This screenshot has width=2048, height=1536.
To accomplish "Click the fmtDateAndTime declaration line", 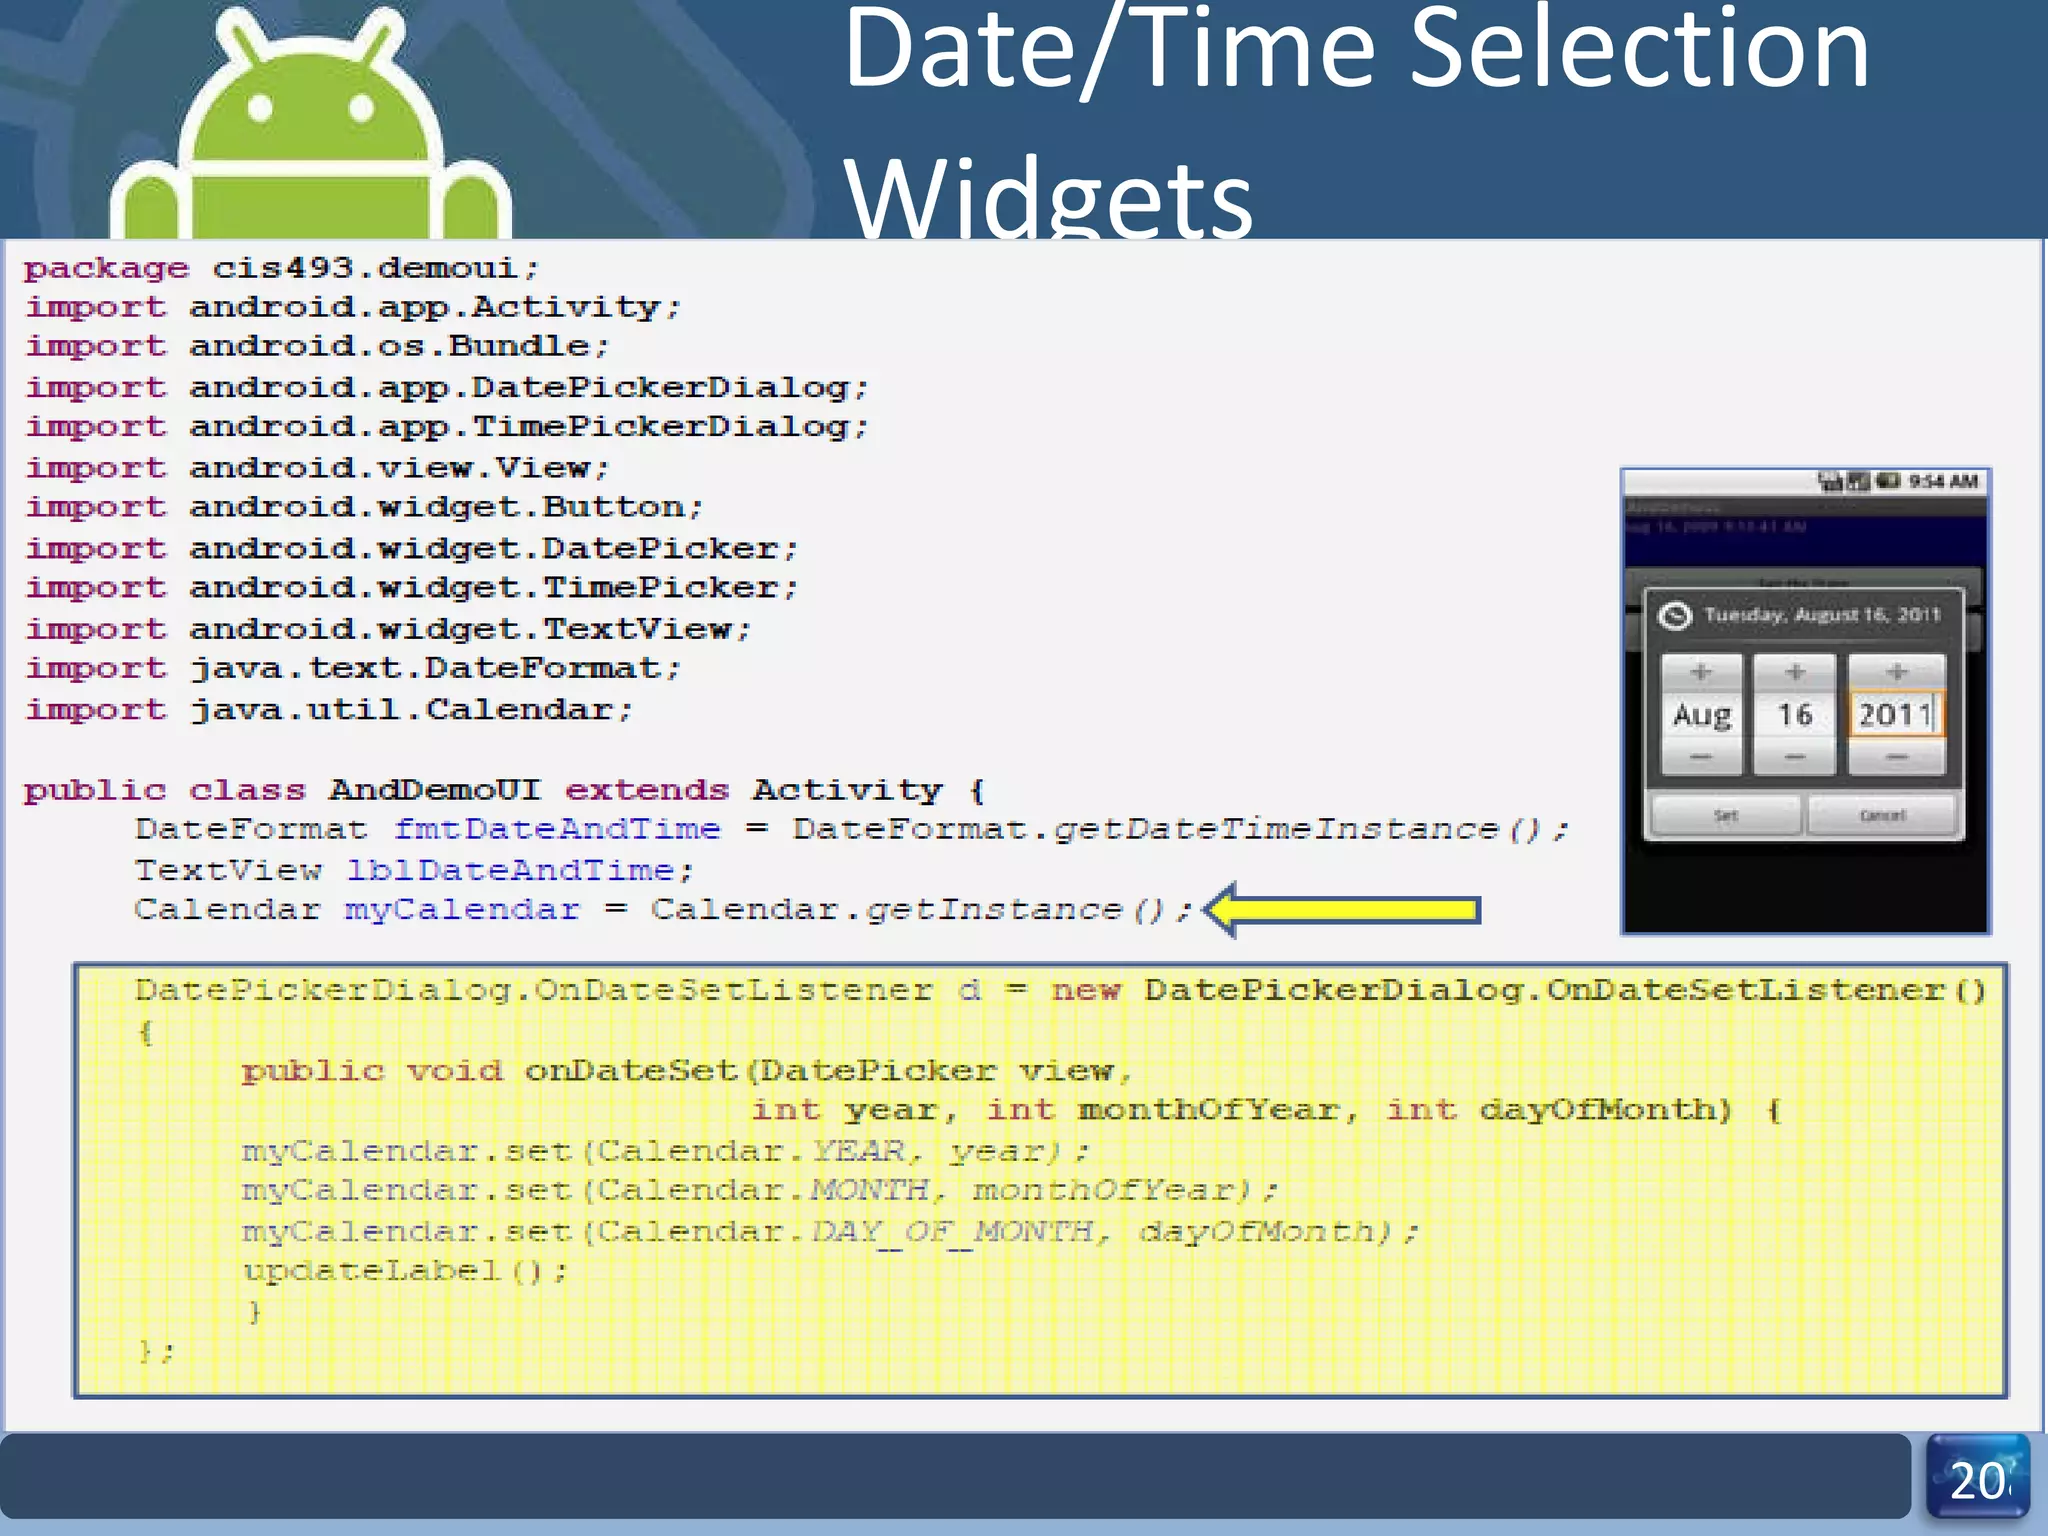I will (x=851, y=829).
